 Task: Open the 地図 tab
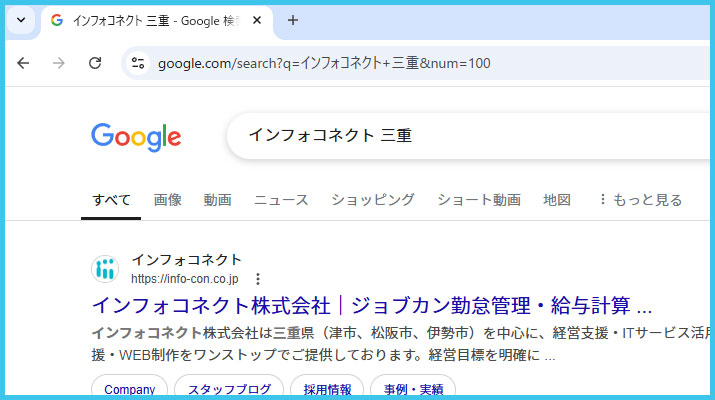[557, 200]
